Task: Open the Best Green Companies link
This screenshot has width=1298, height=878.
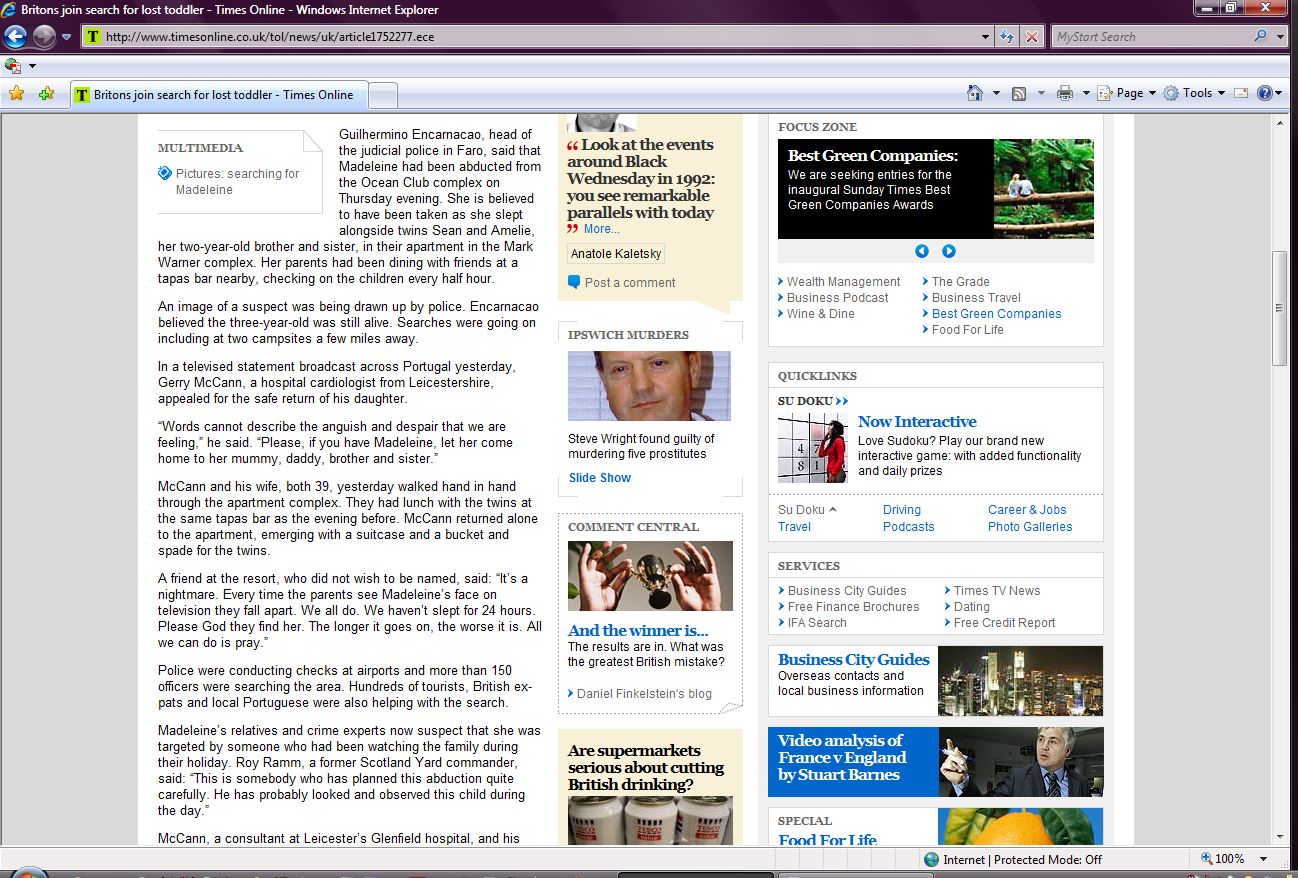Action: pos(996,314)
